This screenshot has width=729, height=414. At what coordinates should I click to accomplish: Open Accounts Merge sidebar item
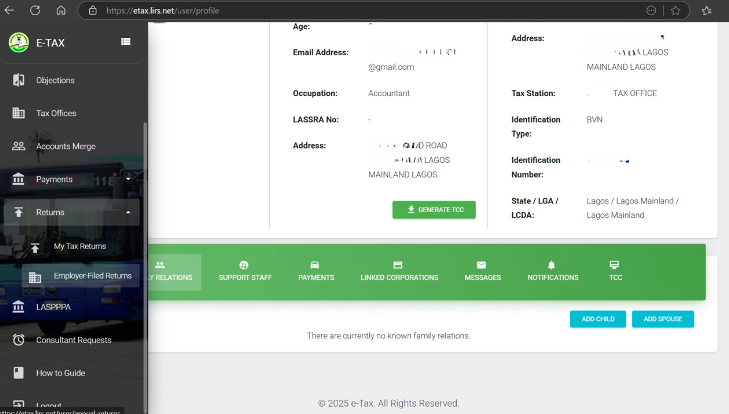coord(65,146)
